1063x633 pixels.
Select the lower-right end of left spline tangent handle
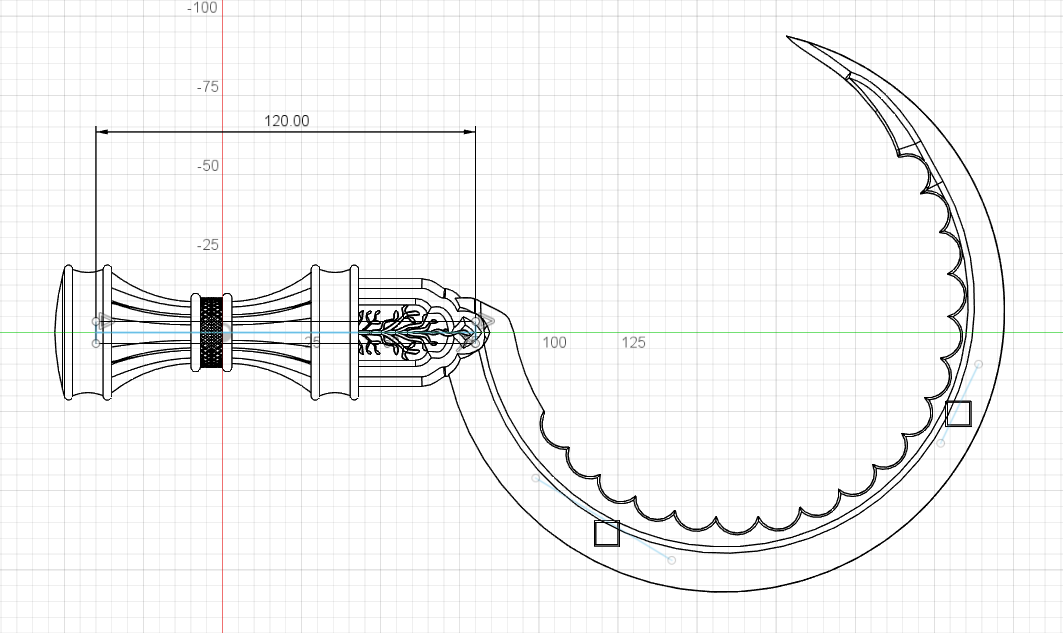click(x=671, y=560)
